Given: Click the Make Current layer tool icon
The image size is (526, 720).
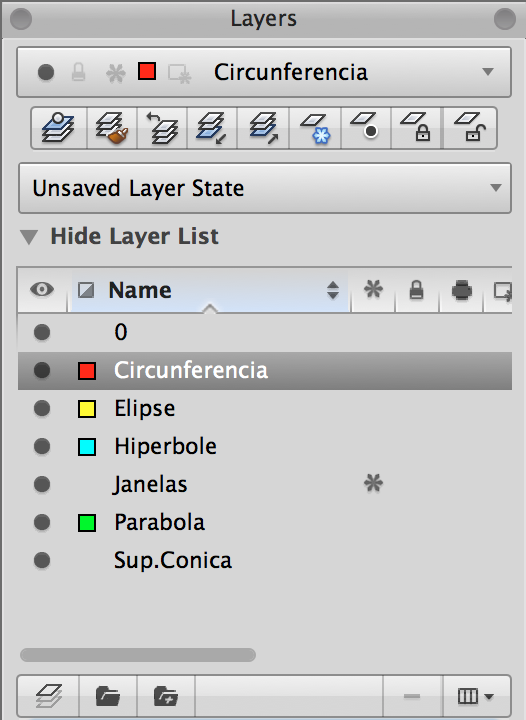Looking at the screenshot, I should point(58,128).
